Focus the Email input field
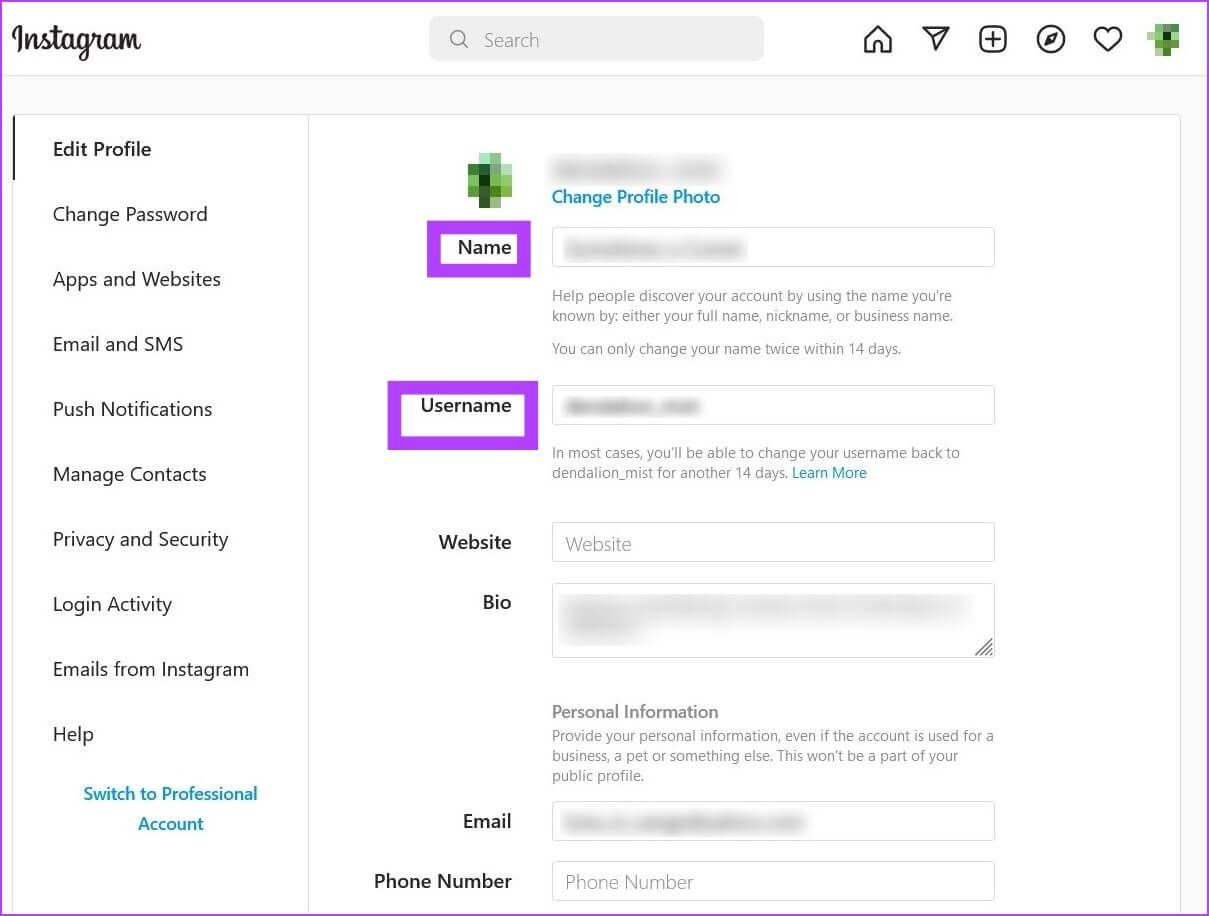Image resolution: width=1209 pixels, height=916 pixels. [x=773, y=821]
